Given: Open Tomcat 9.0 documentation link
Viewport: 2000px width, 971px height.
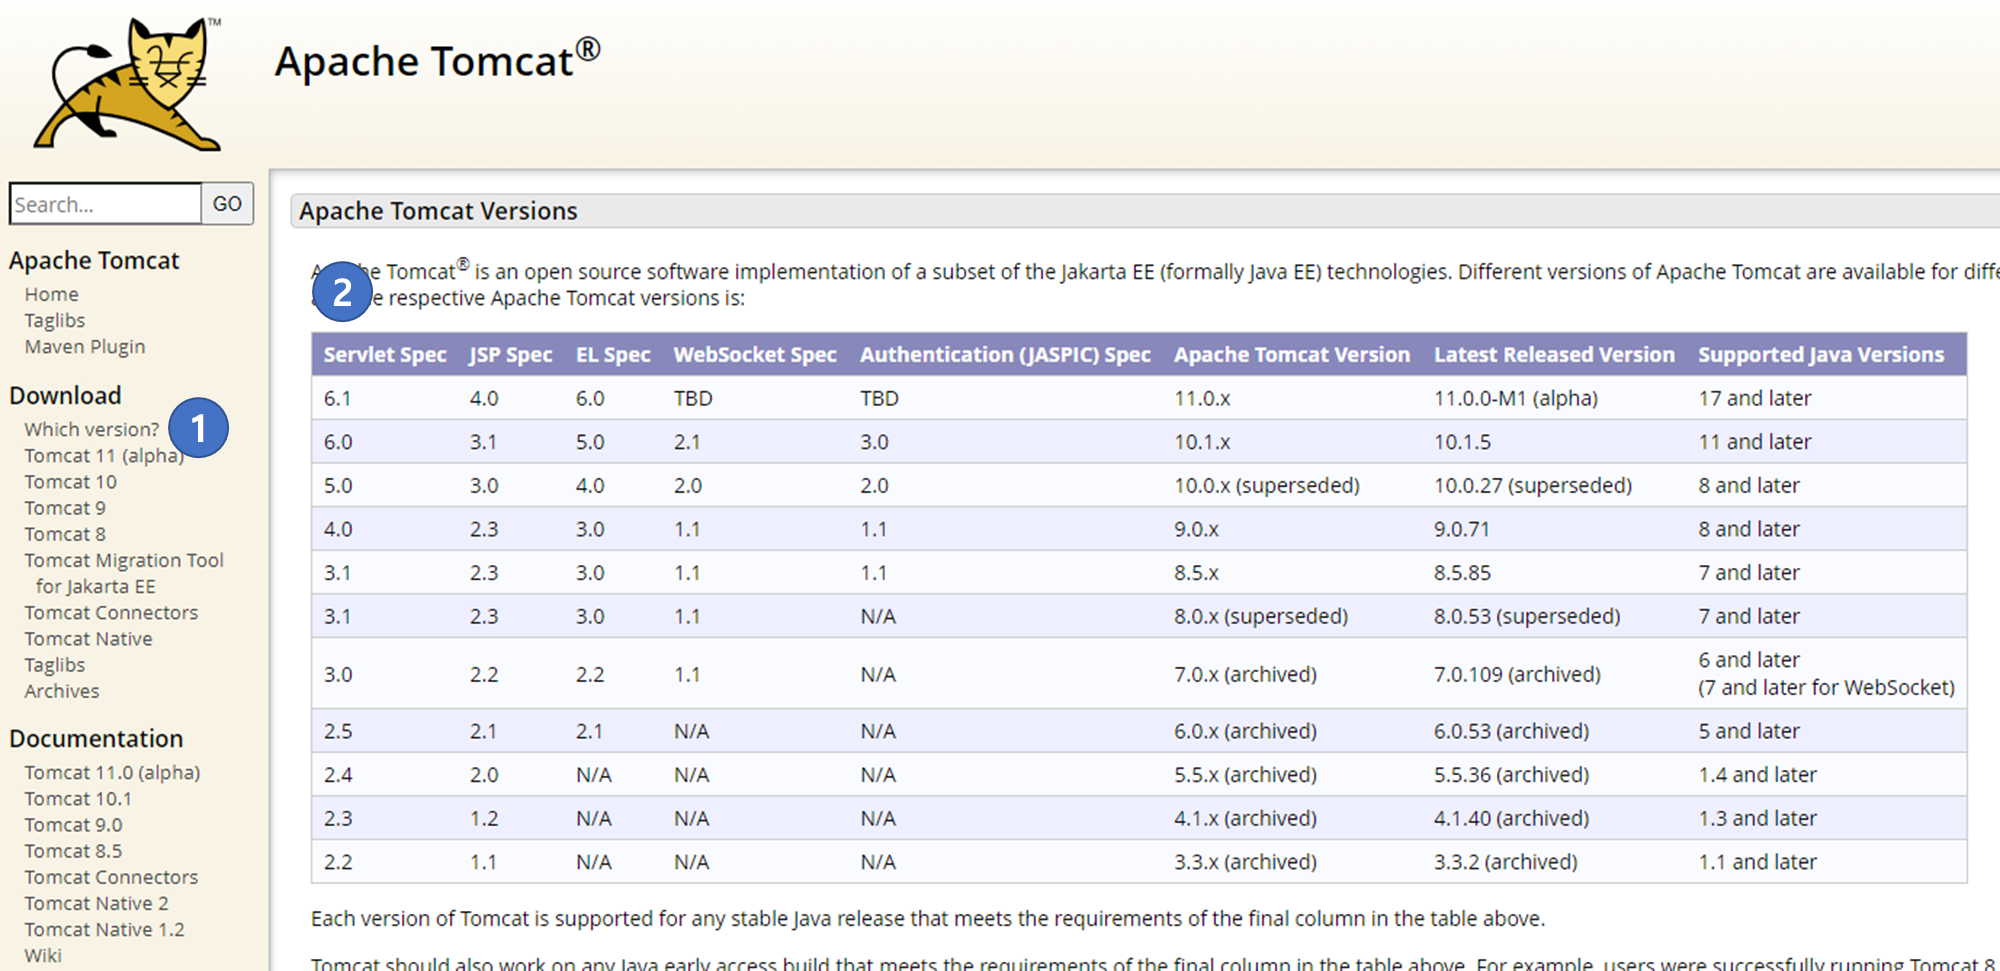Looking at the screenshot, I should tap(73, 824).
